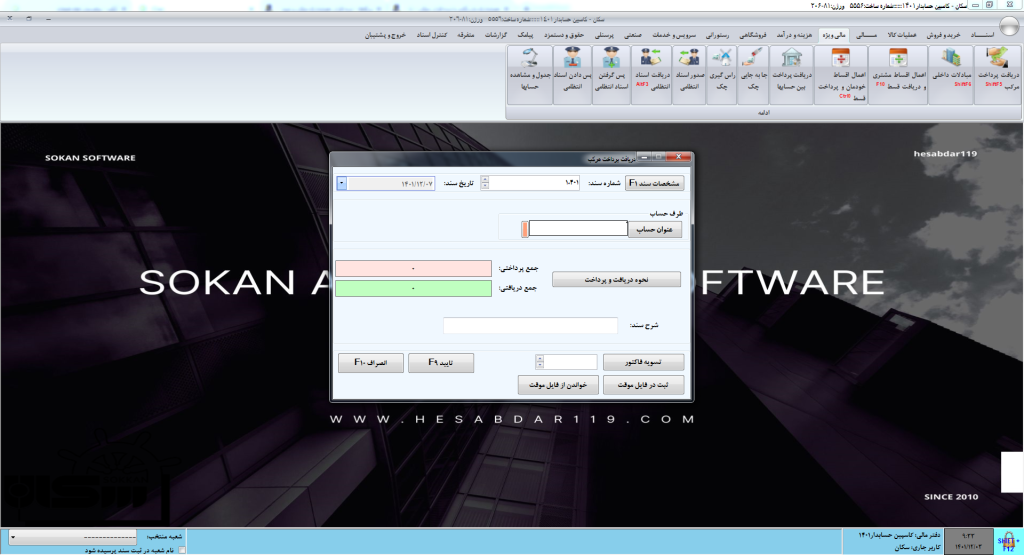Click the pink جمع پرداختی total field
Screen dimensions: 1024x555
coord(413,268)
